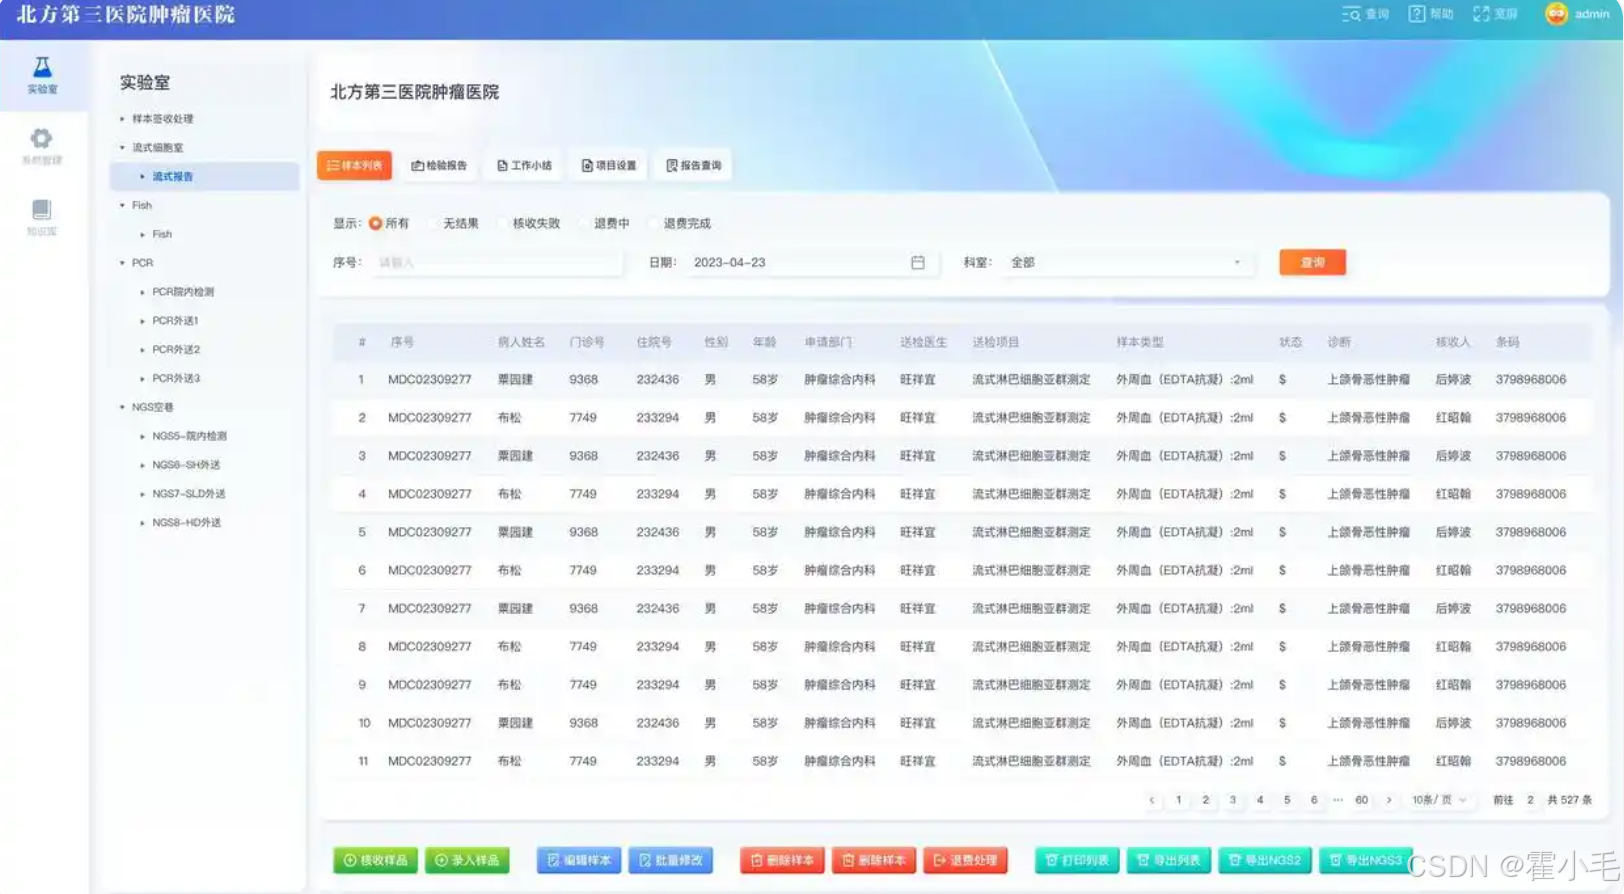1624x894 pixels.
Task: Select the 核收失败 radio option
Action: (x=529, y=223)
